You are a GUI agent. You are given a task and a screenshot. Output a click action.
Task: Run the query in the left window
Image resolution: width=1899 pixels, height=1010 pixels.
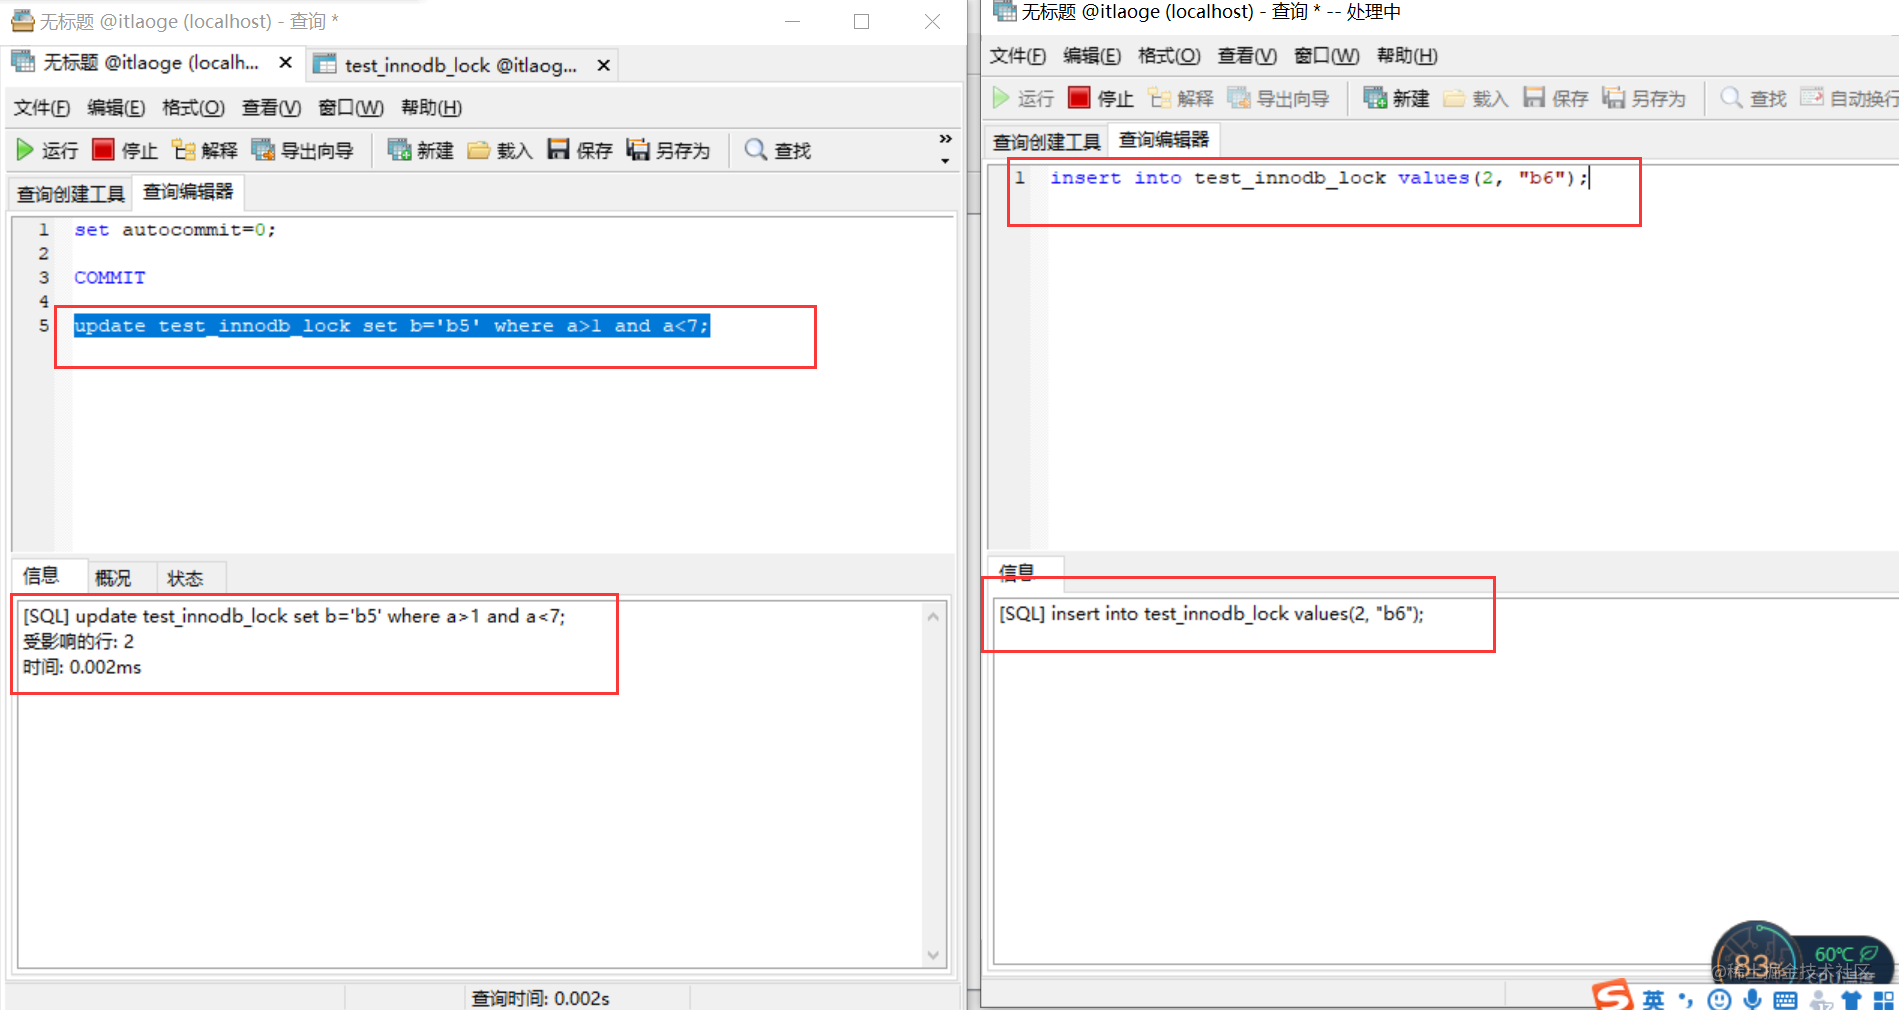47,150
